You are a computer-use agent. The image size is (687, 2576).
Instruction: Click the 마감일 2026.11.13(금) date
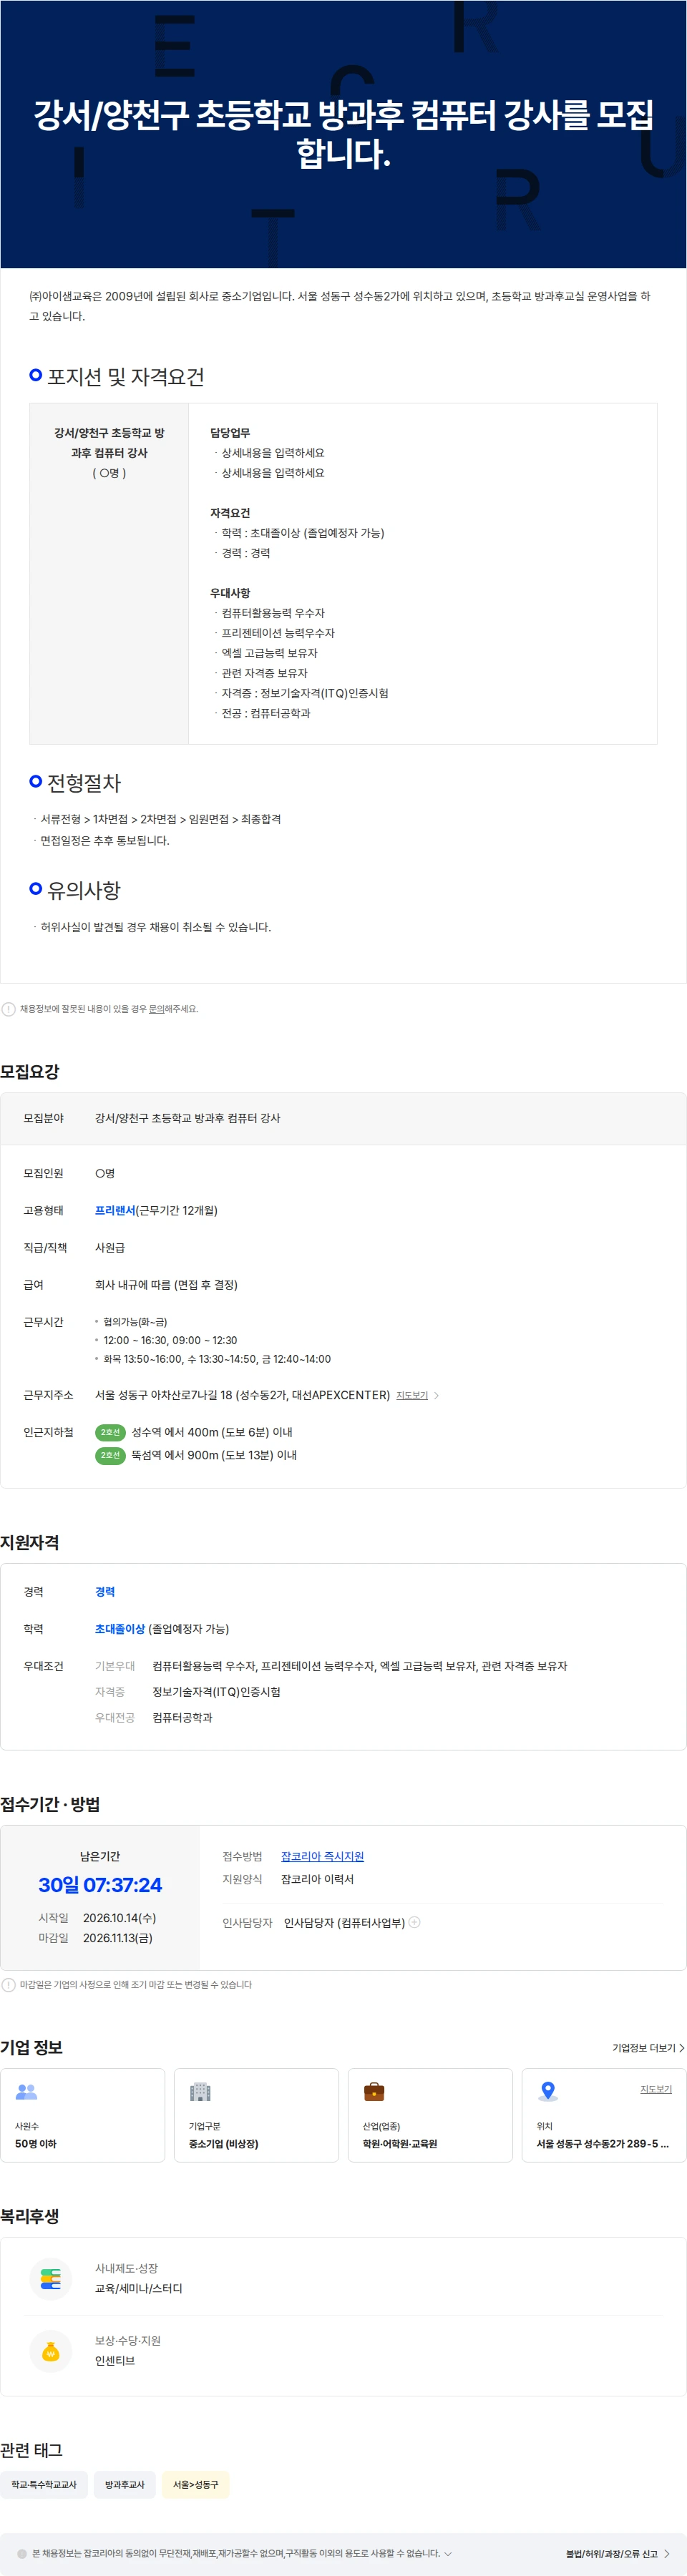tap(118, 1938)
